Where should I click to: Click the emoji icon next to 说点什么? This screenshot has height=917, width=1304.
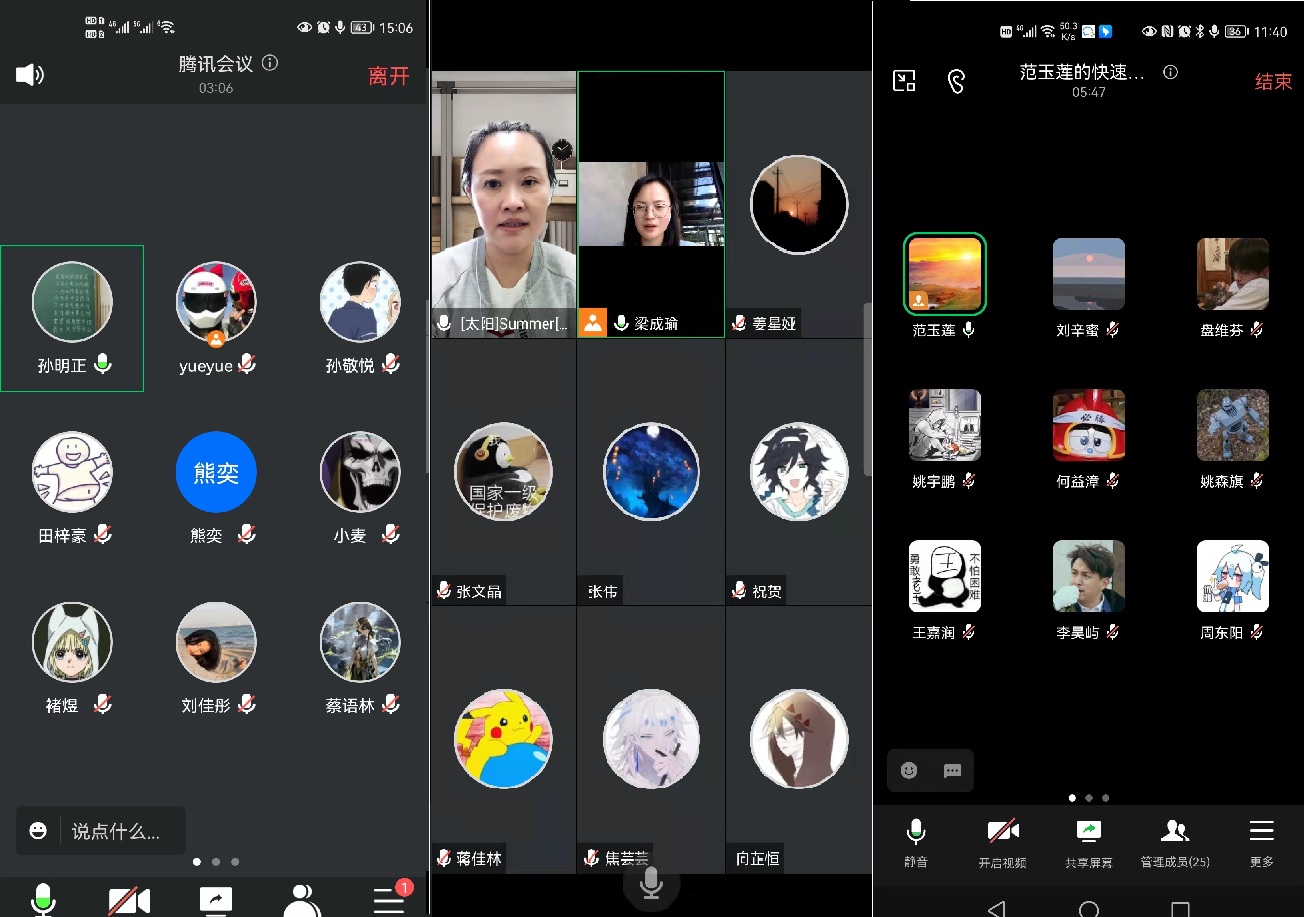tap(38, 831)
